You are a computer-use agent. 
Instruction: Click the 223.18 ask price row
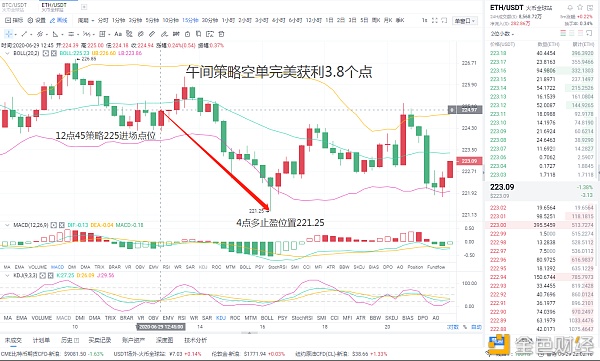coord(541,53)
